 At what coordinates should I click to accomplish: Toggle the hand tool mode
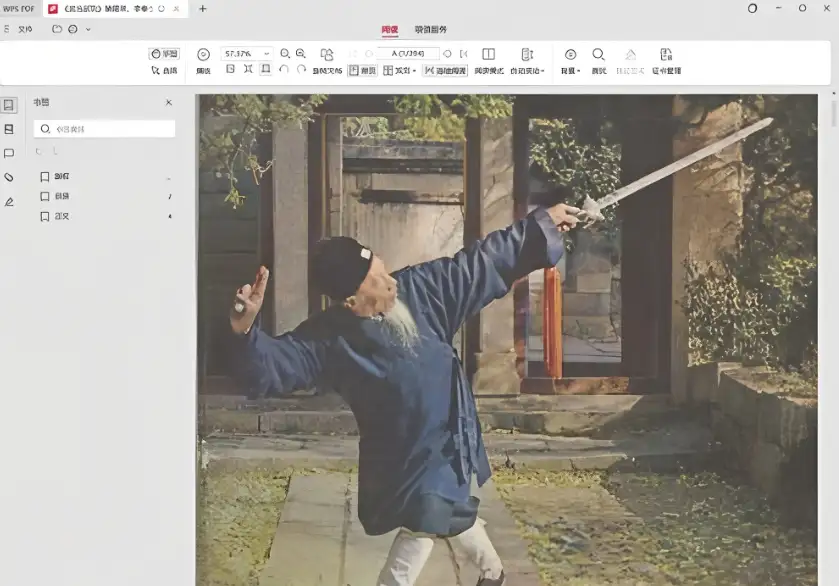[x=164, y=54]
